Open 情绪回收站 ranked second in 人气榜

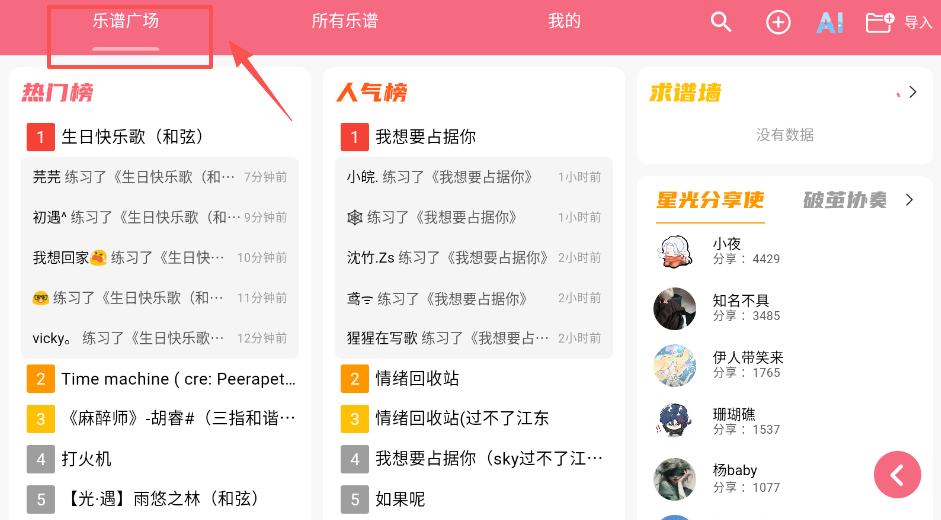pyautogui.click(x=417, y=378)
